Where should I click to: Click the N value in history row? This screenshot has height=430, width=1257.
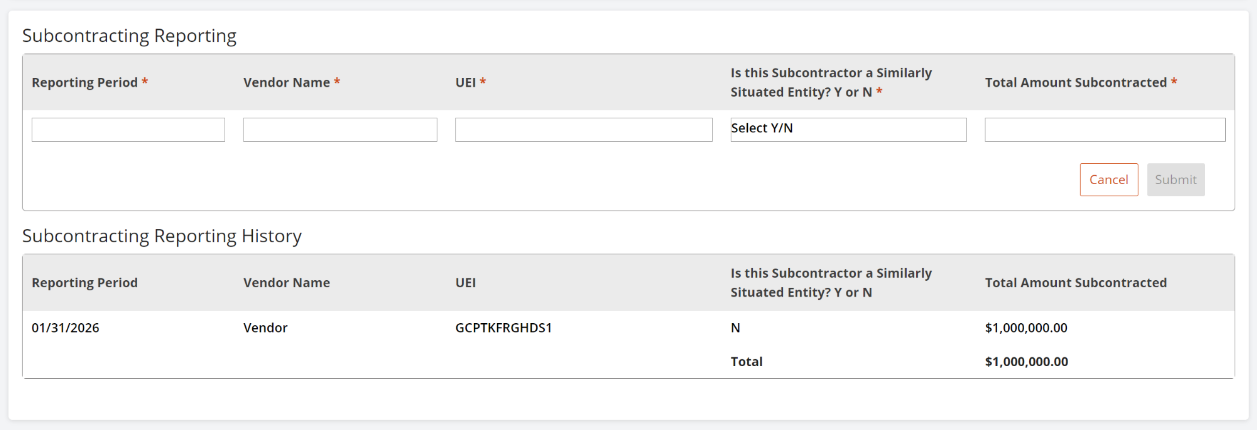736,327
